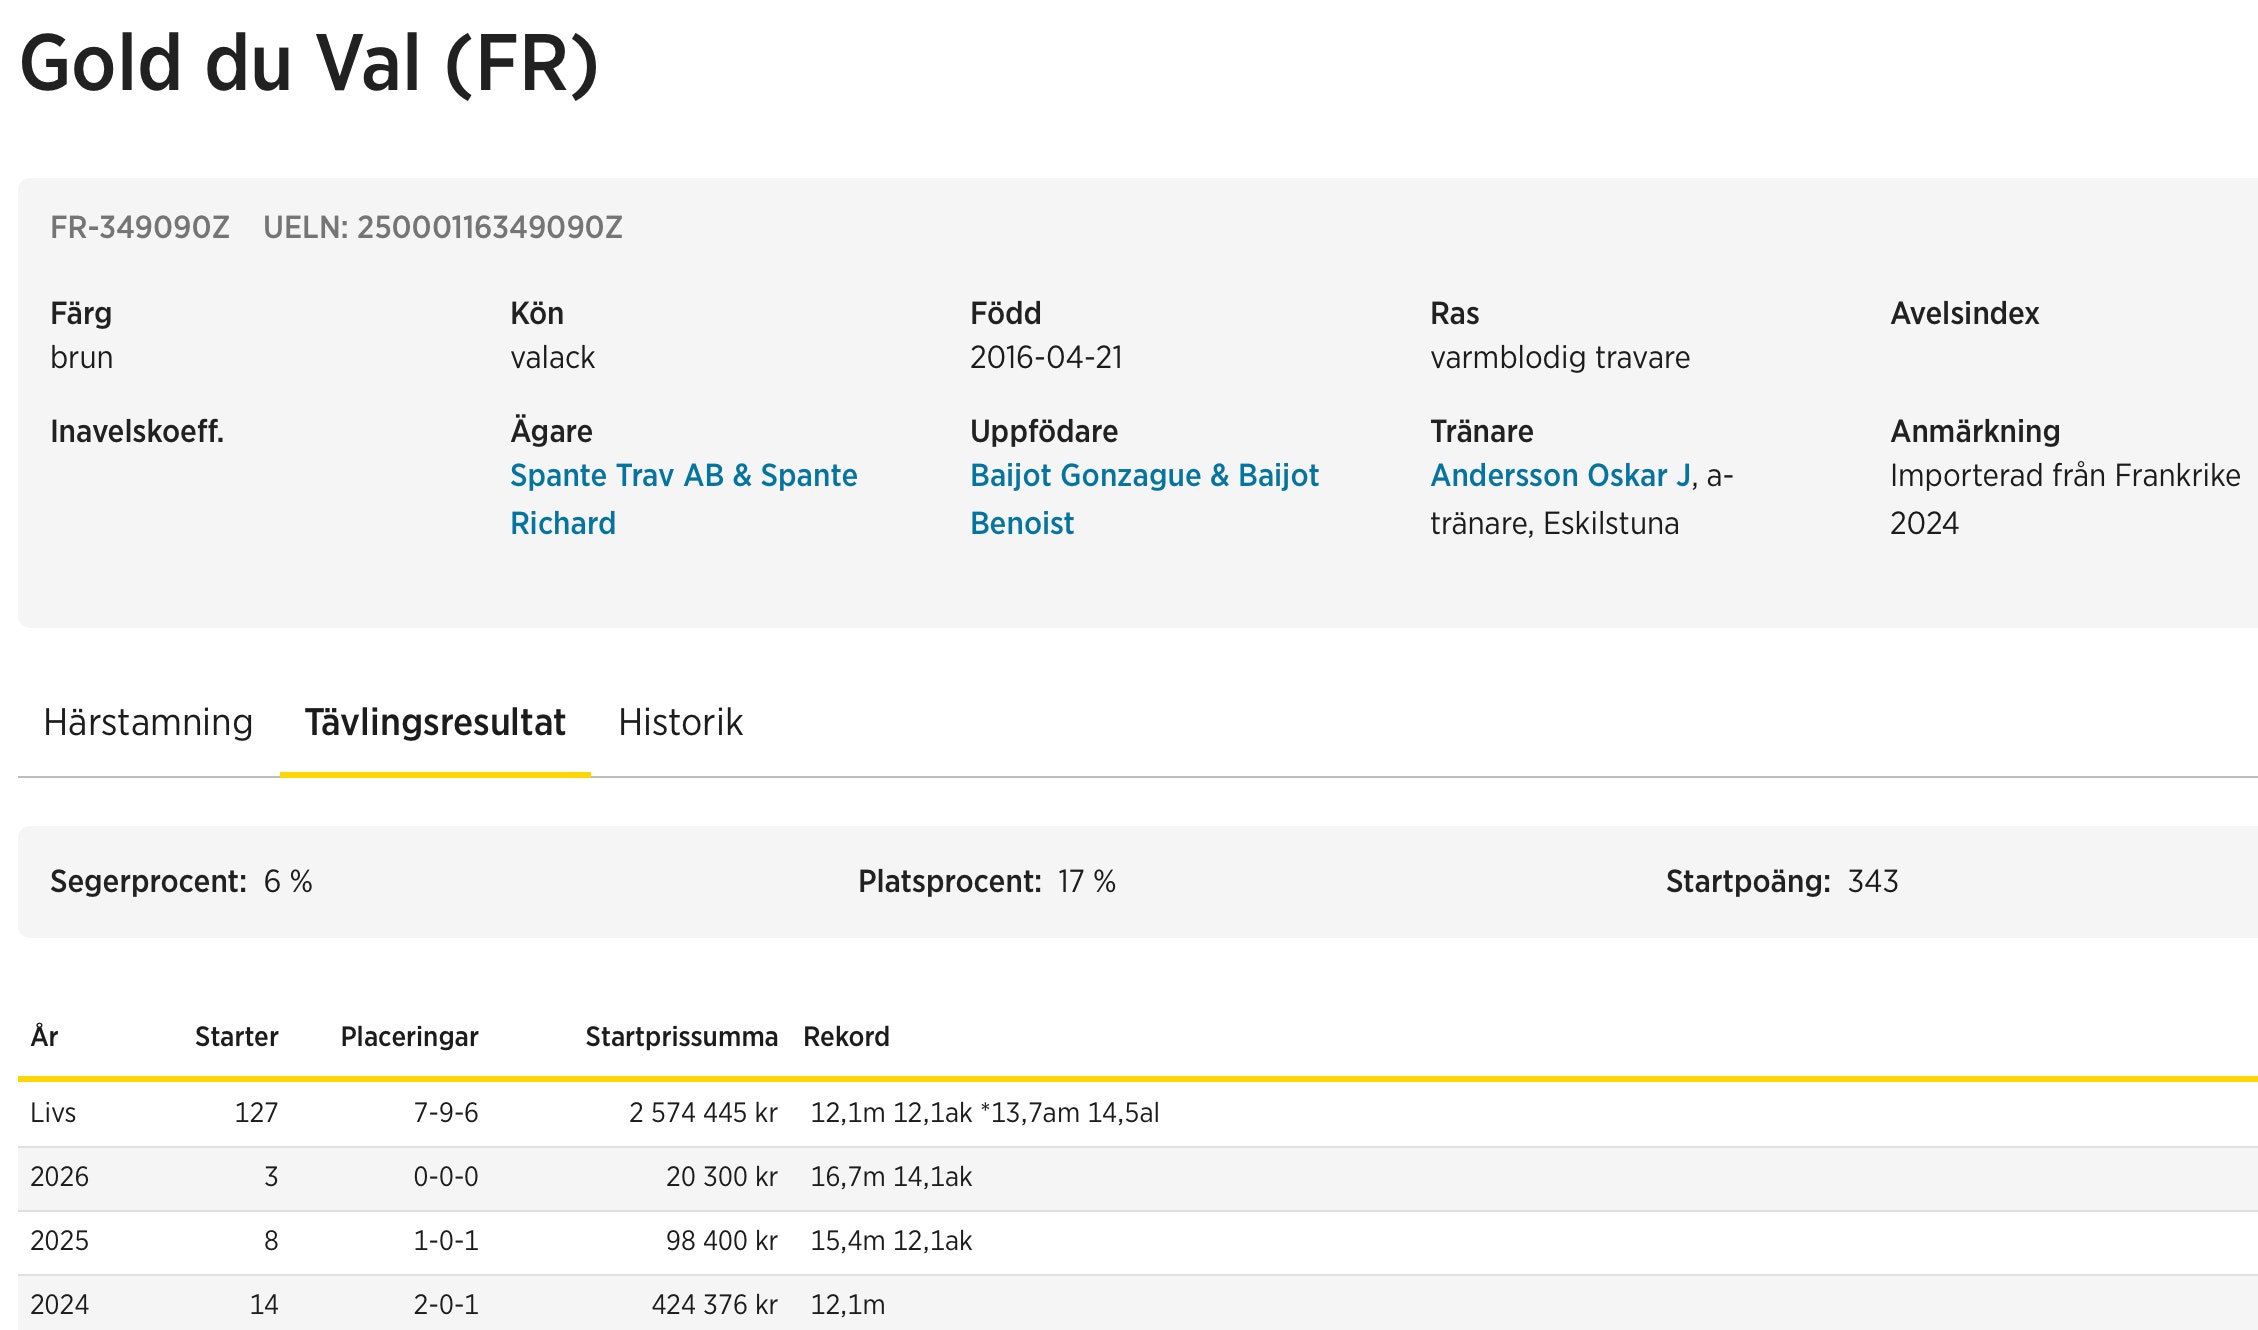The height and width of the screenshot is (1330, 2258).
Task: Click the UELN number text
Action: click(442, 227)
